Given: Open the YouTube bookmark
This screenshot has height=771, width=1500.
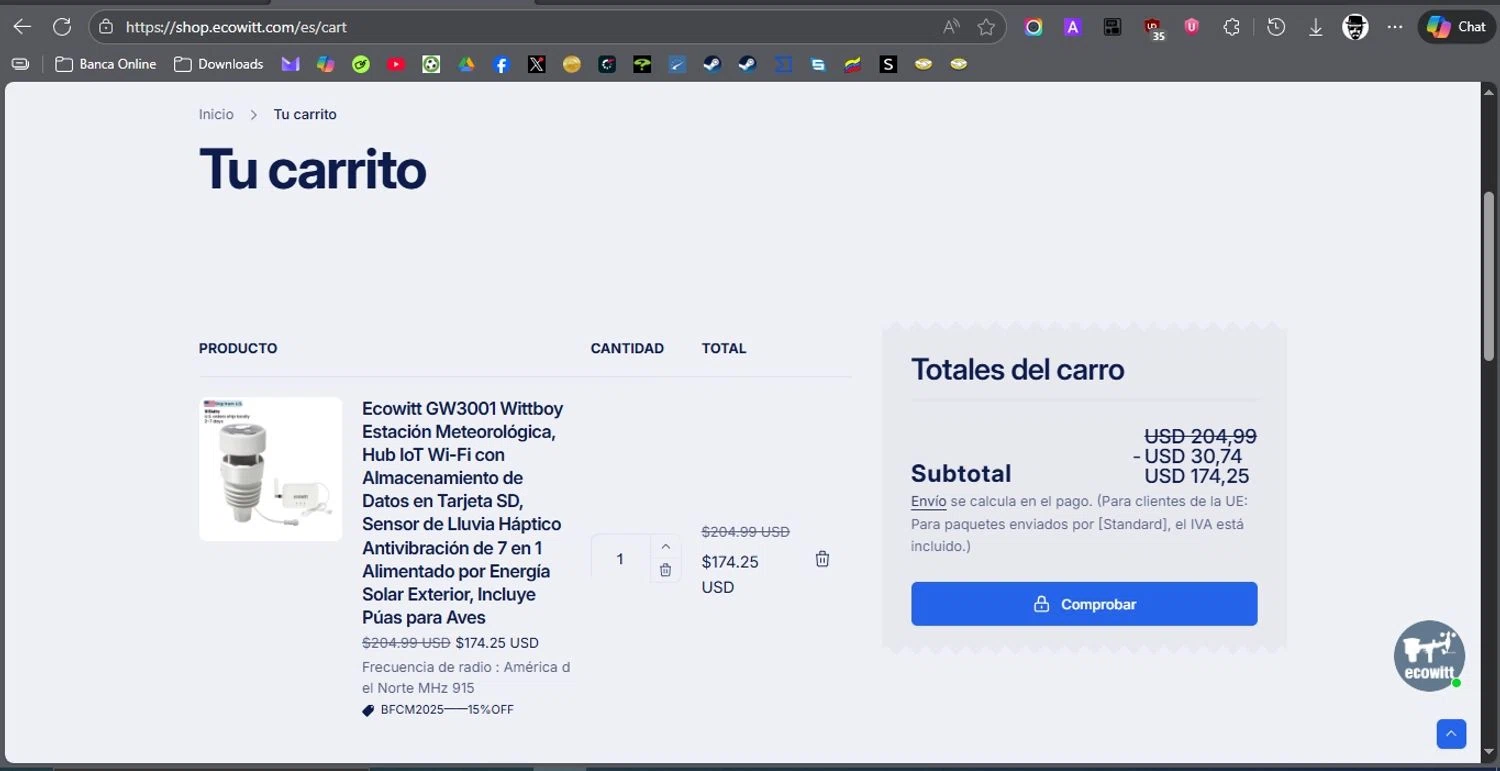Looking at the screenshot, I should (396, 64).
